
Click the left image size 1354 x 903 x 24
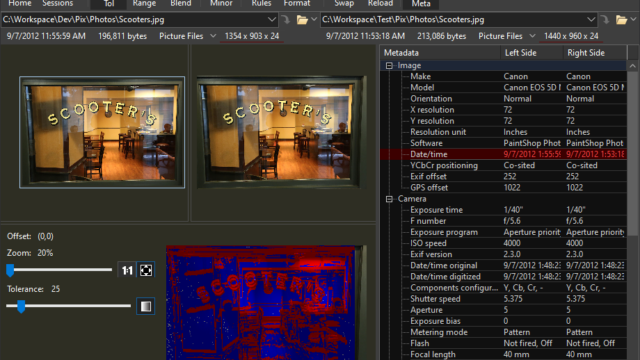[x=252, y=36]
